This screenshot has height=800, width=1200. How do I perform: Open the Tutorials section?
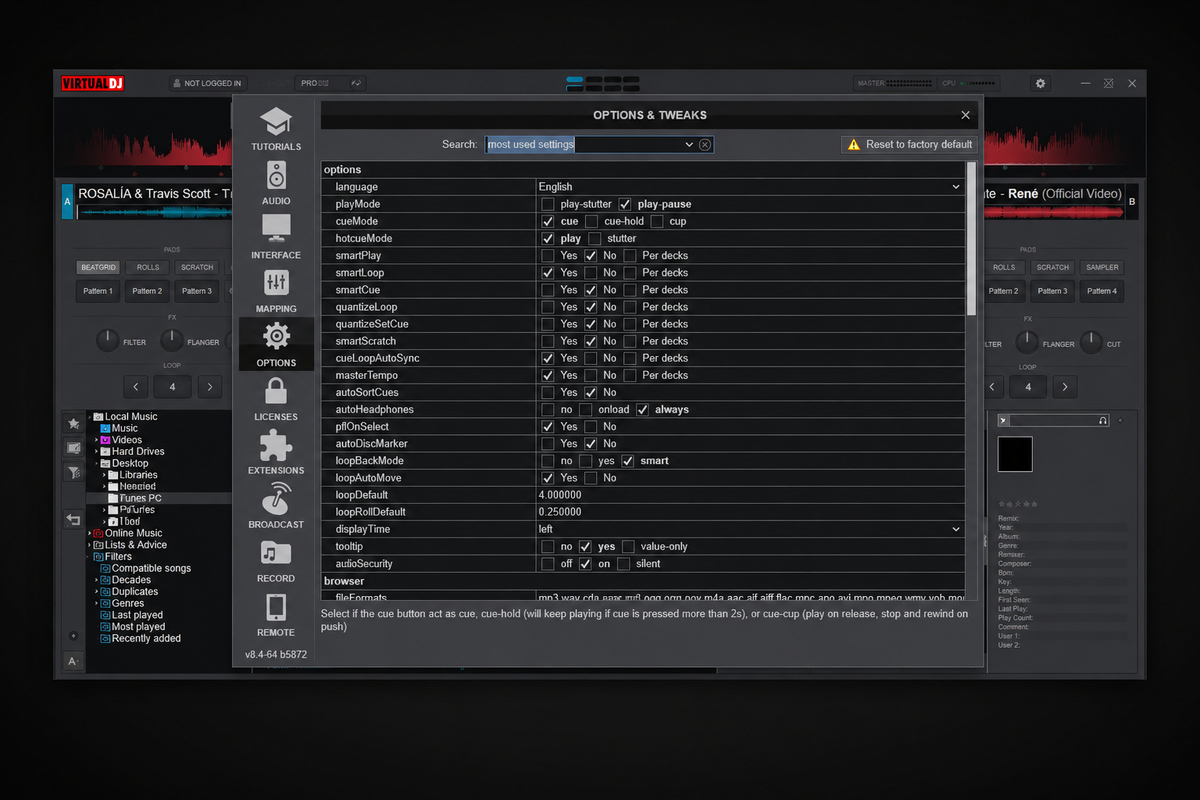pyautogui.click(x=276, y=129)
